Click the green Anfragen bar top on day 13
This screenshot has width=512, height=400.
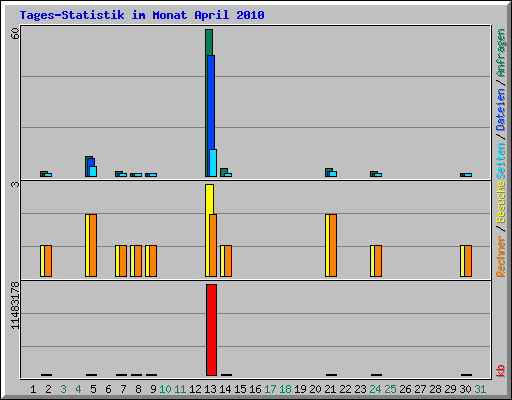209,42
